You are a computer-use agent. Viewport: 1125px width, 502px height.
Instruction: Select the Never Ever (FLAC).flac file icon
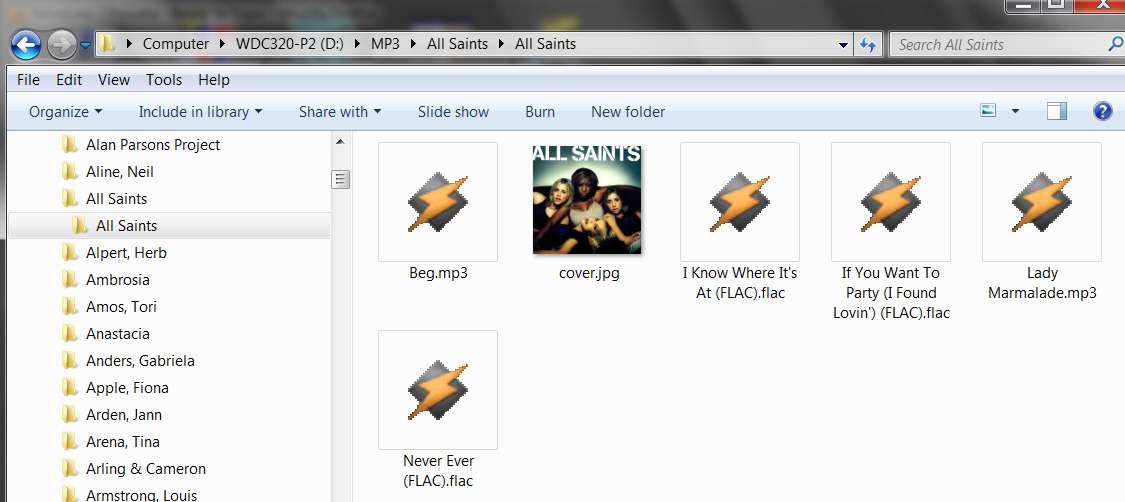pyautogui.click(x=438, y=390)
